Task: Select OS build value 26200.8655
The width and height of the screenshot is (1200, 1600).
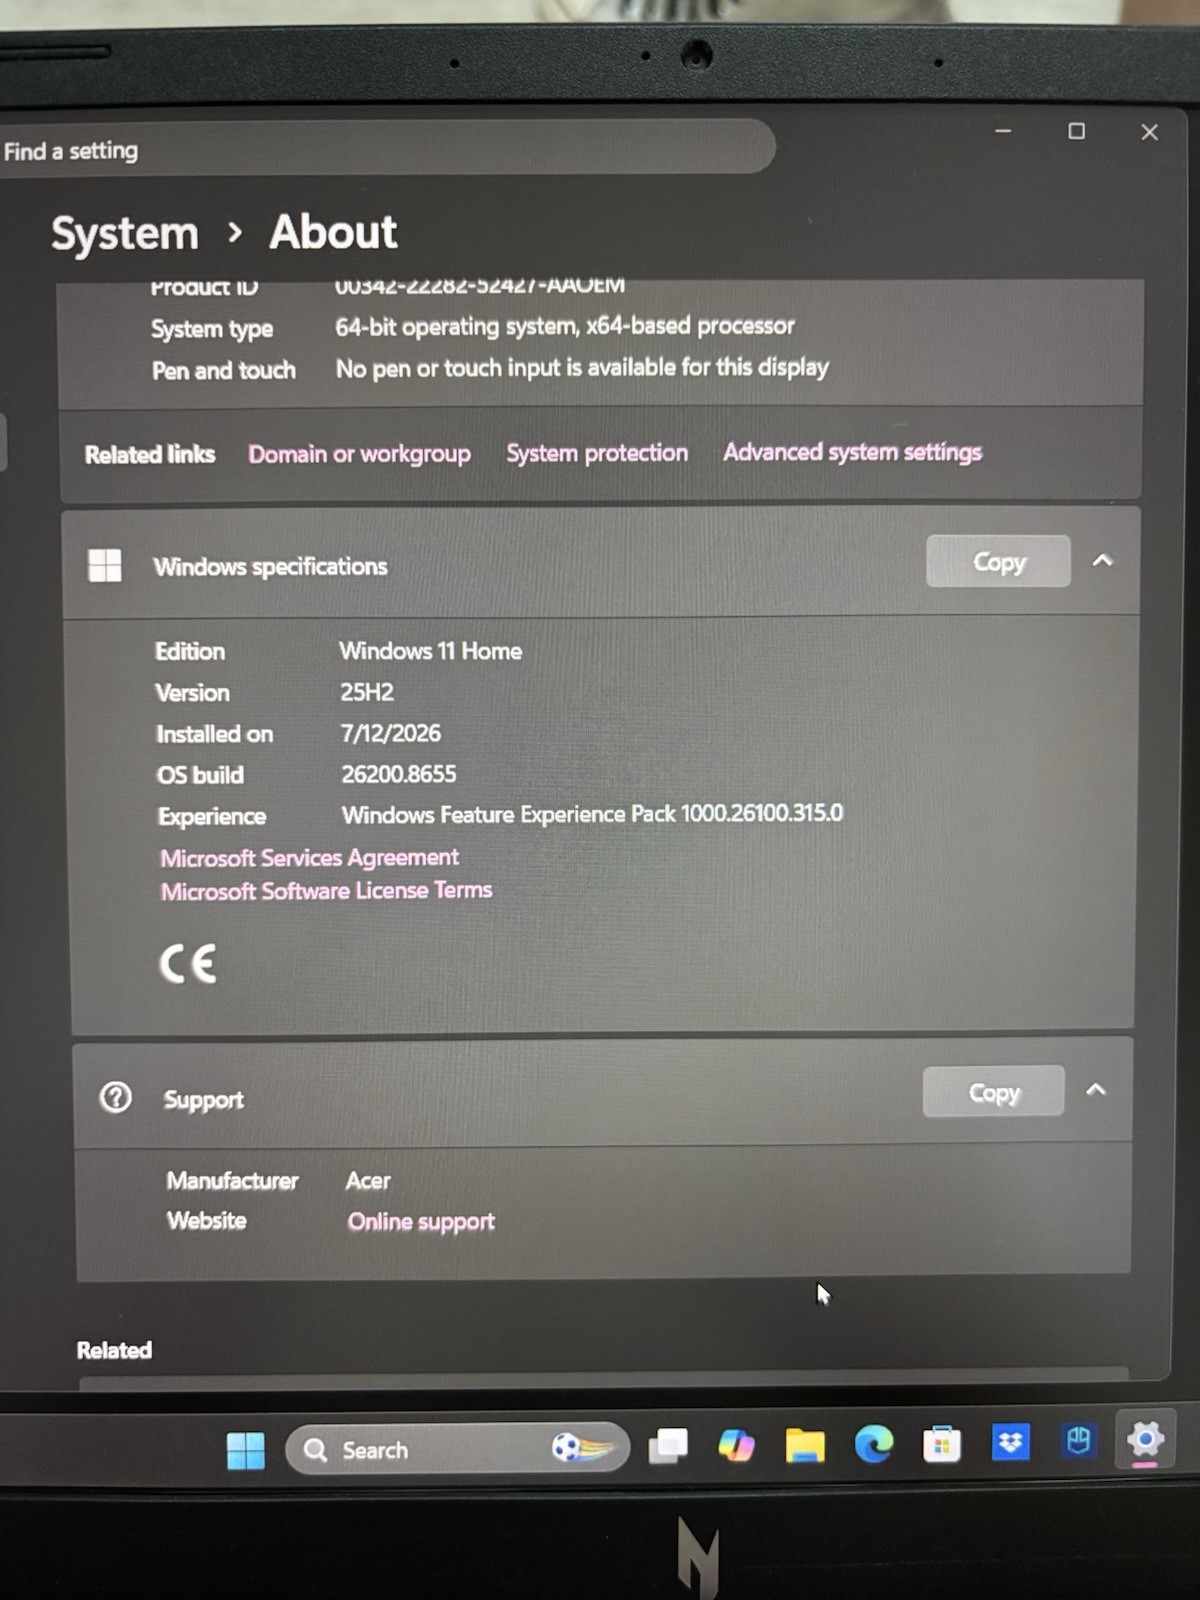Action: tap(399, 774)
